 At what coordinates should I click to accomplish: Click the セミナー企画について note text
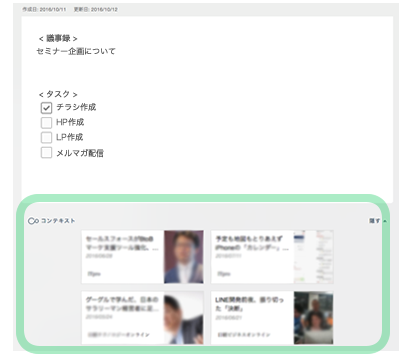click(76, 51)
